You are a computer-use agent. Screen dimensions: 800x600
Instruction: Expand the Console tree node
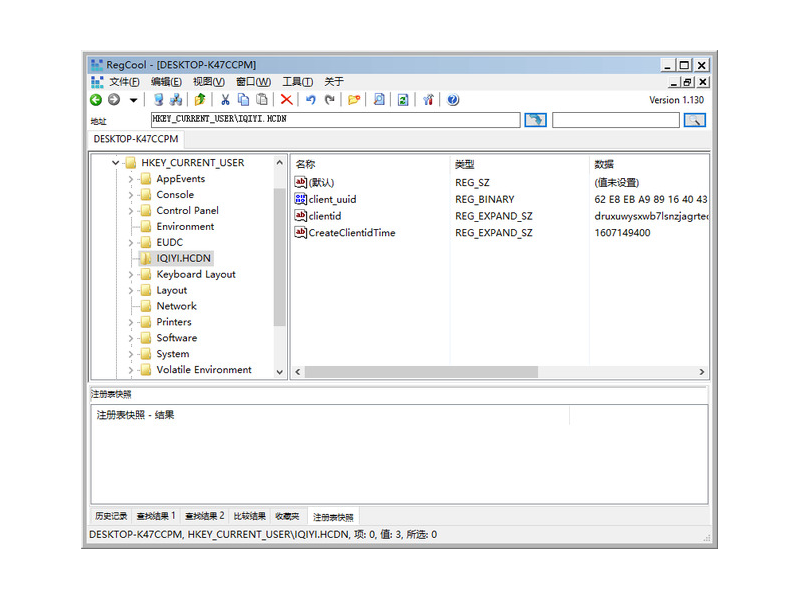point(131,195)
